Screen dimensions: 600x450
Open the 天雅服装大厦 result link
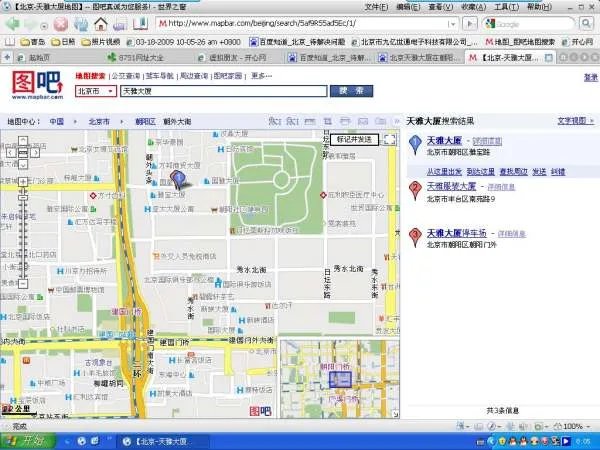coord(452,186)
